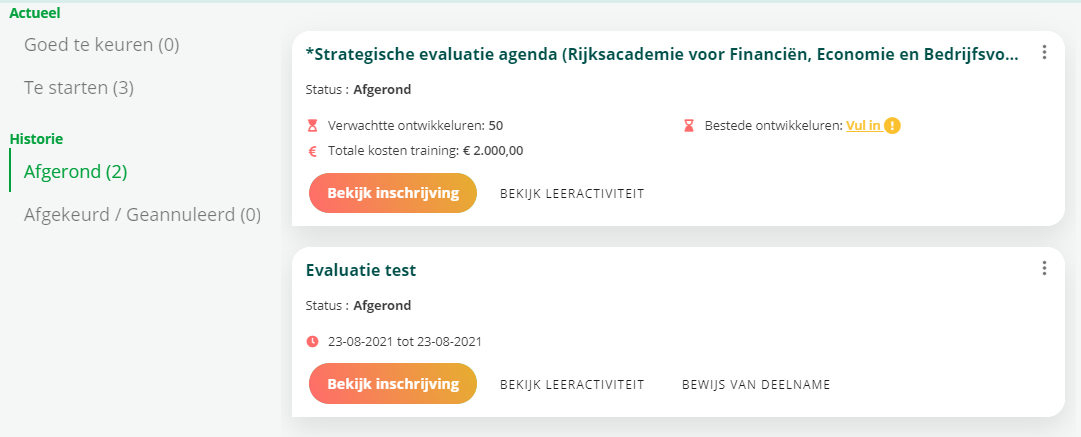Open Bekijk leeractiviteit for Strategische evaluatie agenda
This screenshot has height=437, width=1081.
click(x=572, y=194)
